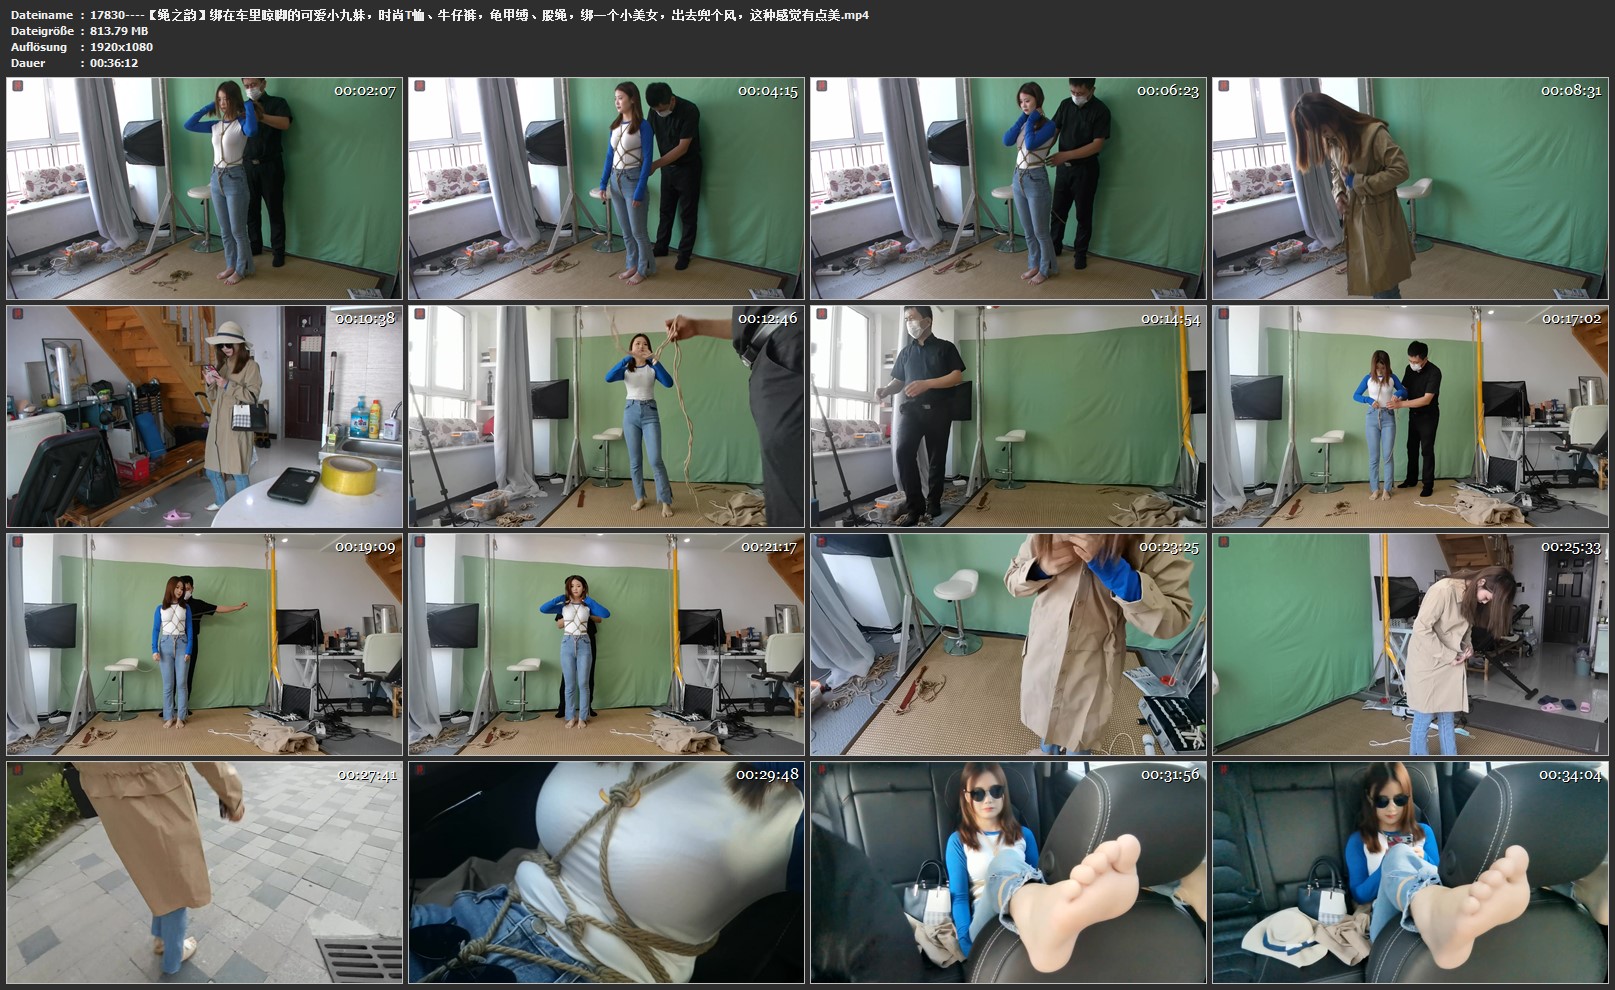Click the Auflösung 1920x1080 value
This screenshot has width=1615, height=990.
pos(121,47)
